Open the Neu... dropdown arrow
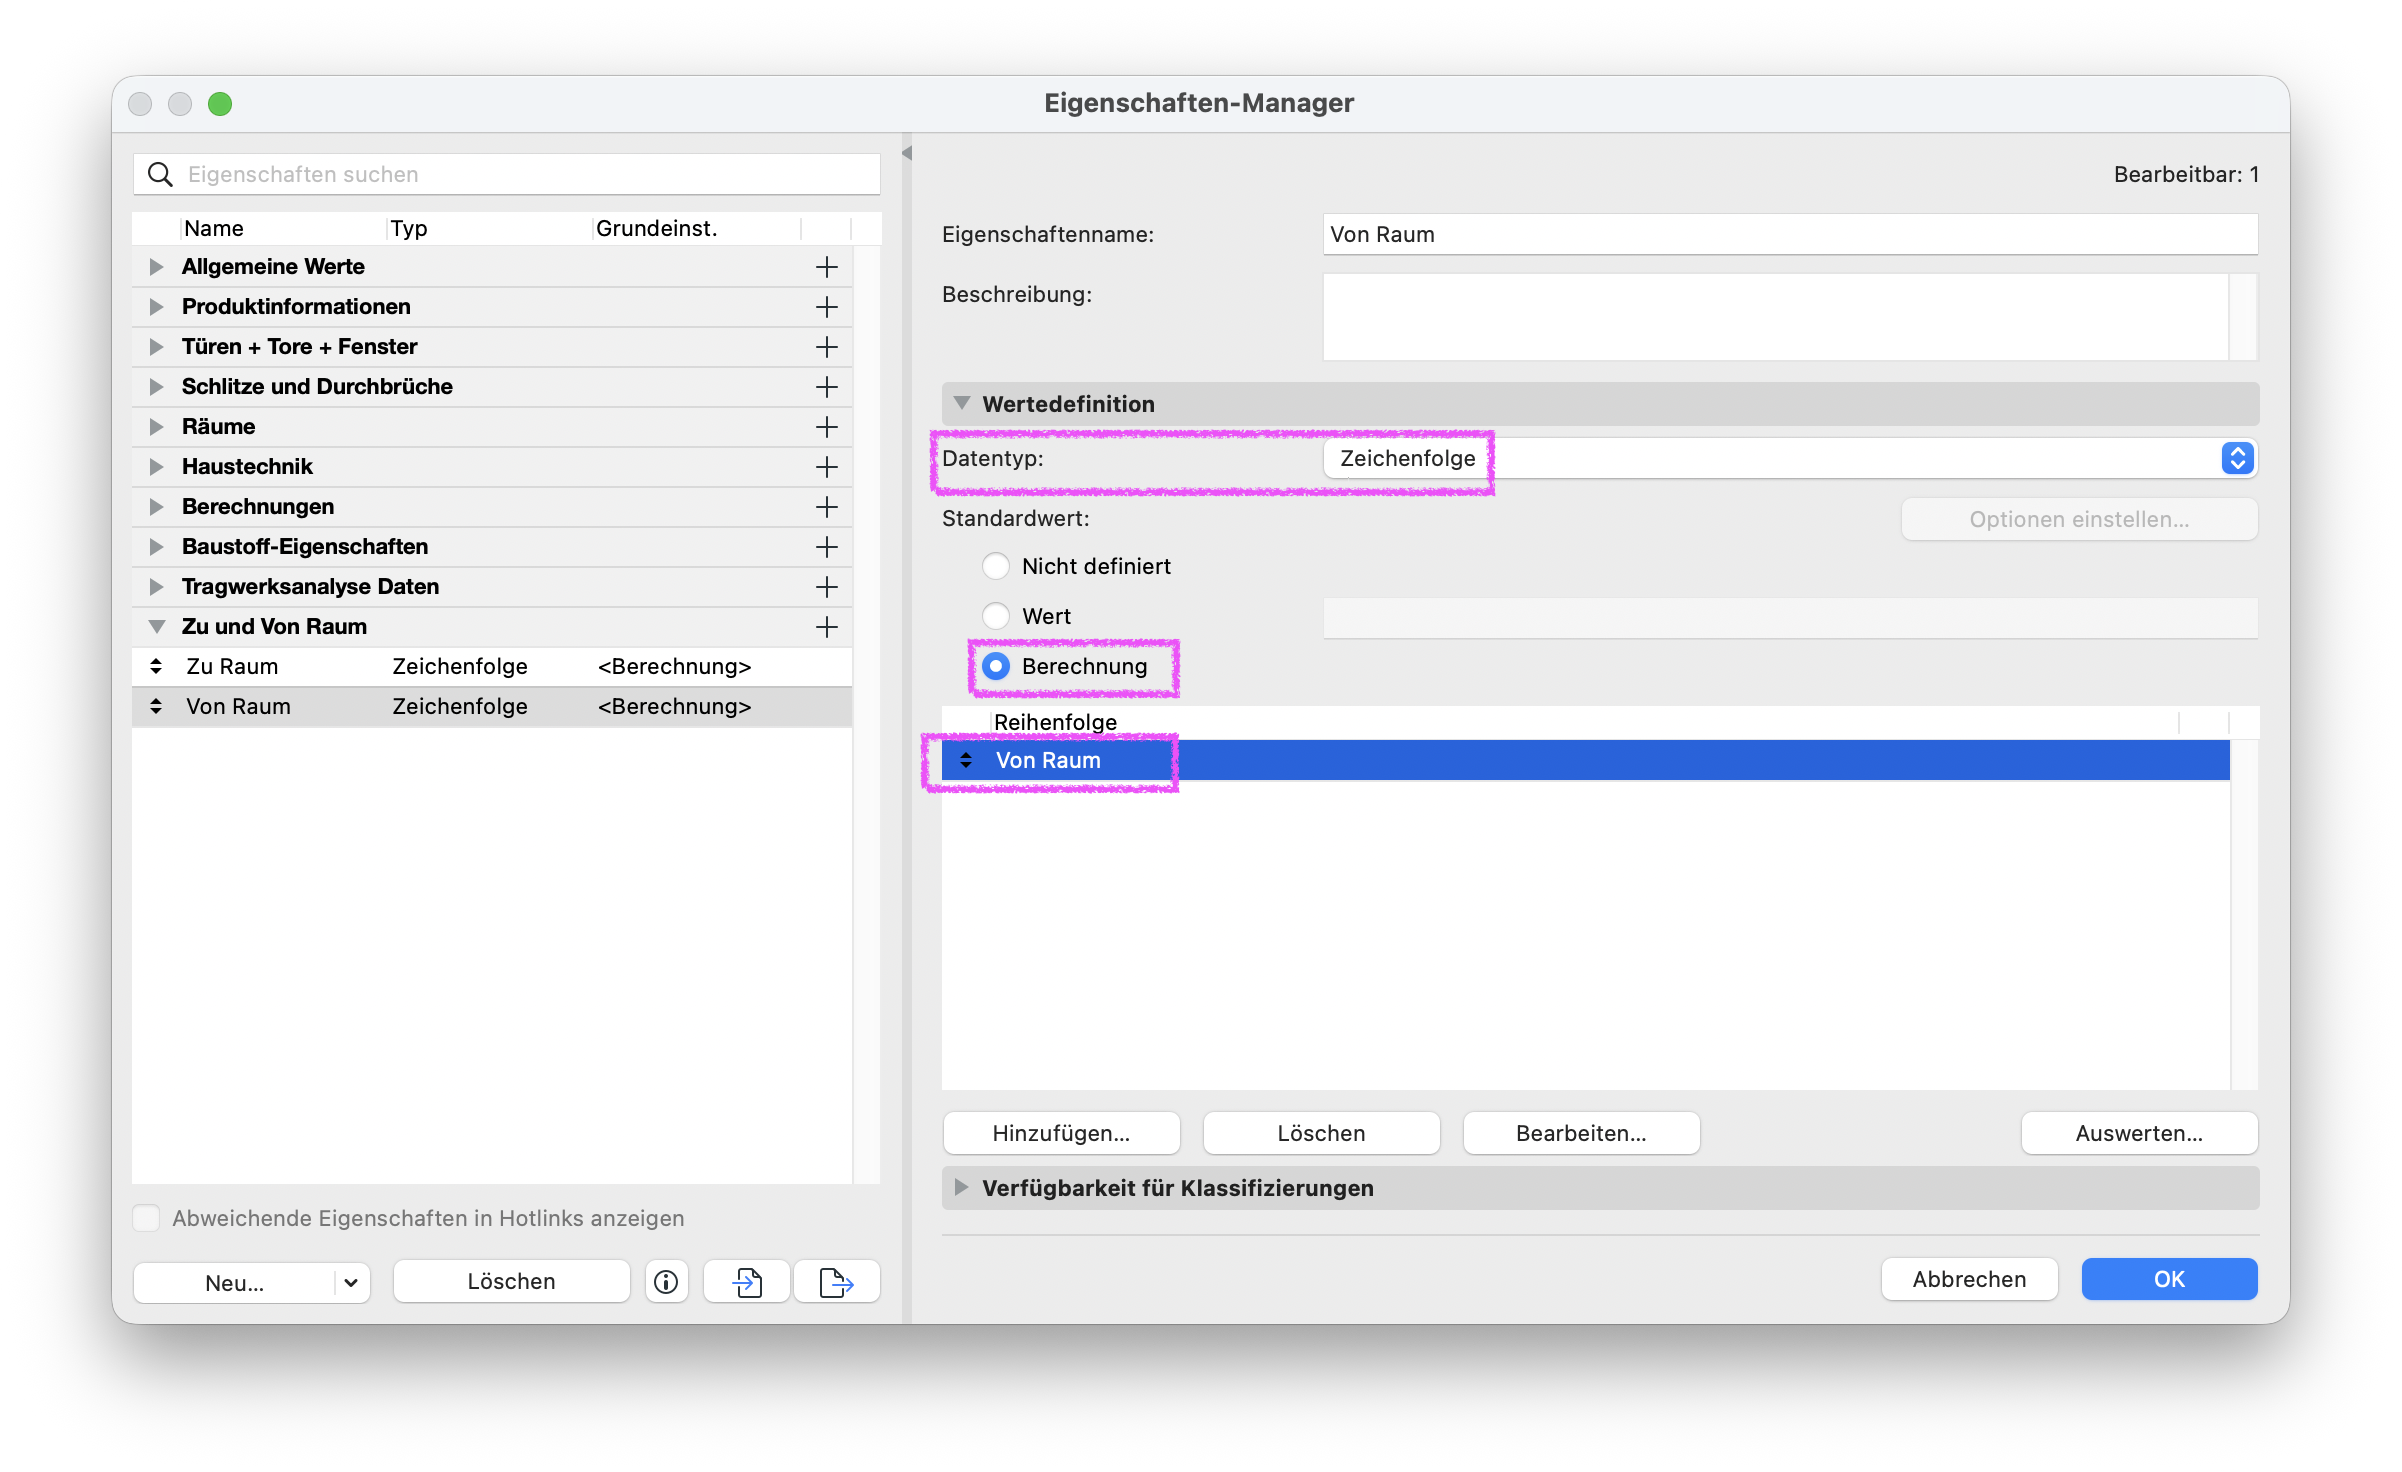Screen dimensions: 2402x1472 (351, 1283)
